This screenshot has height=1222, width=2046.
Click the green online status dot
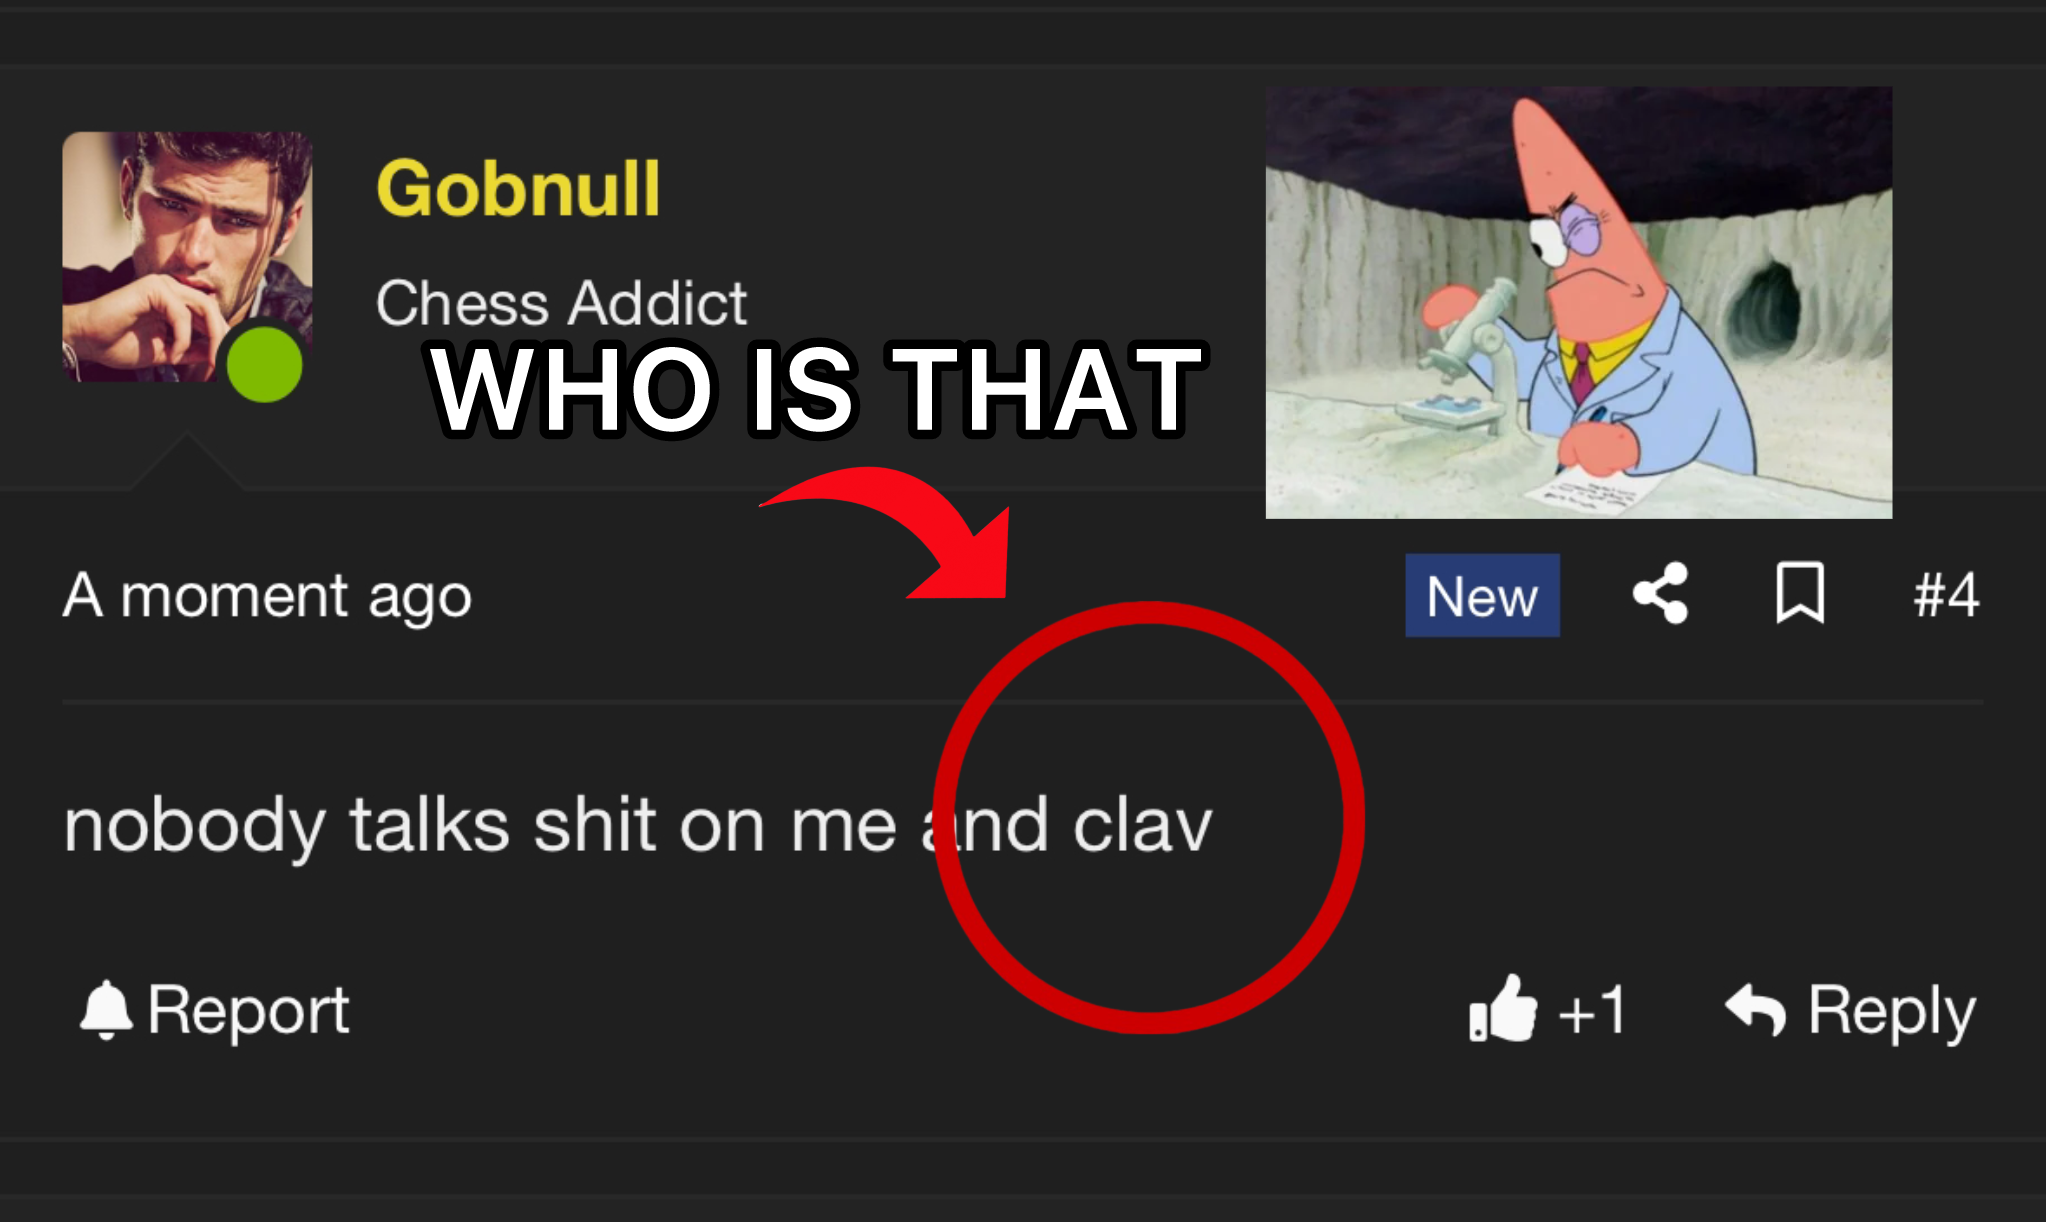point(264,364)
